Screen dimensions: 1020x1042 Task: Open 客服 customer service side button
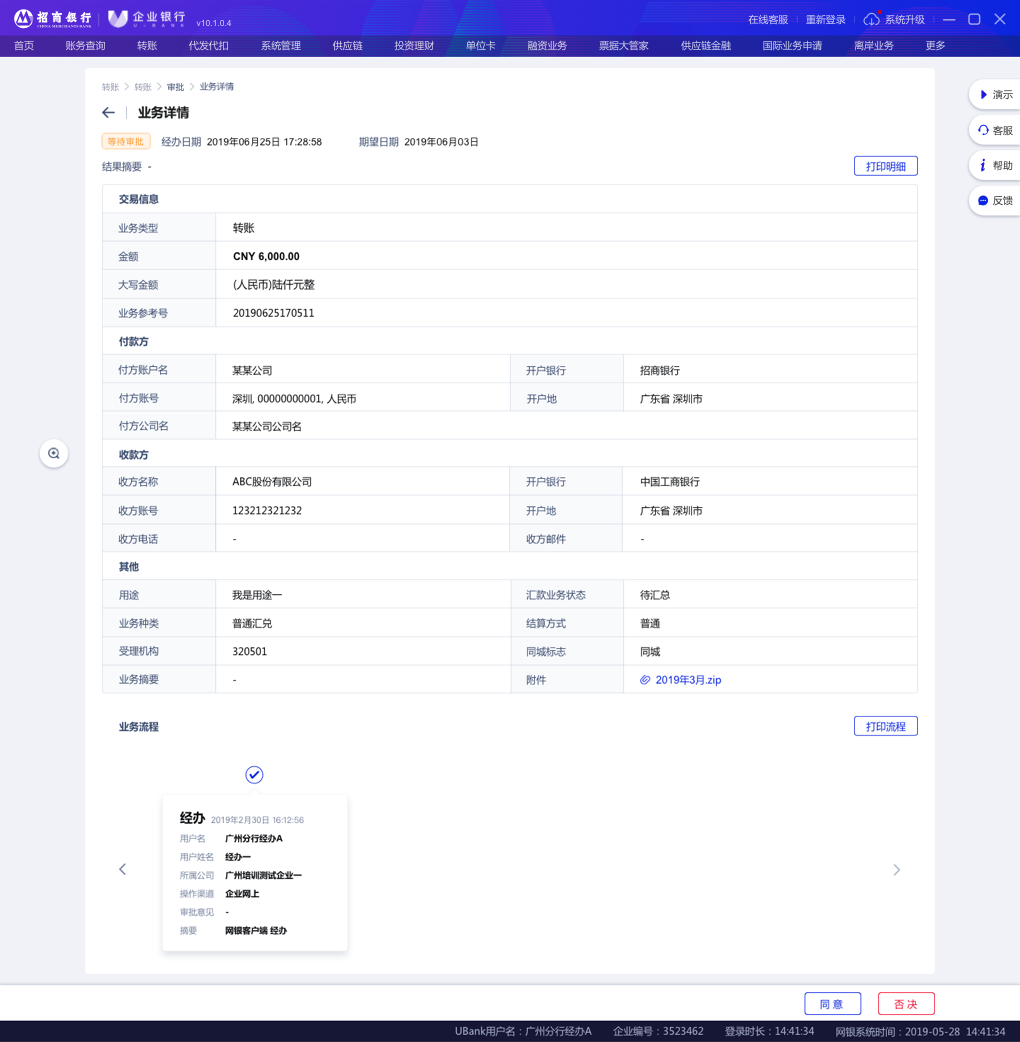[995, 130]
